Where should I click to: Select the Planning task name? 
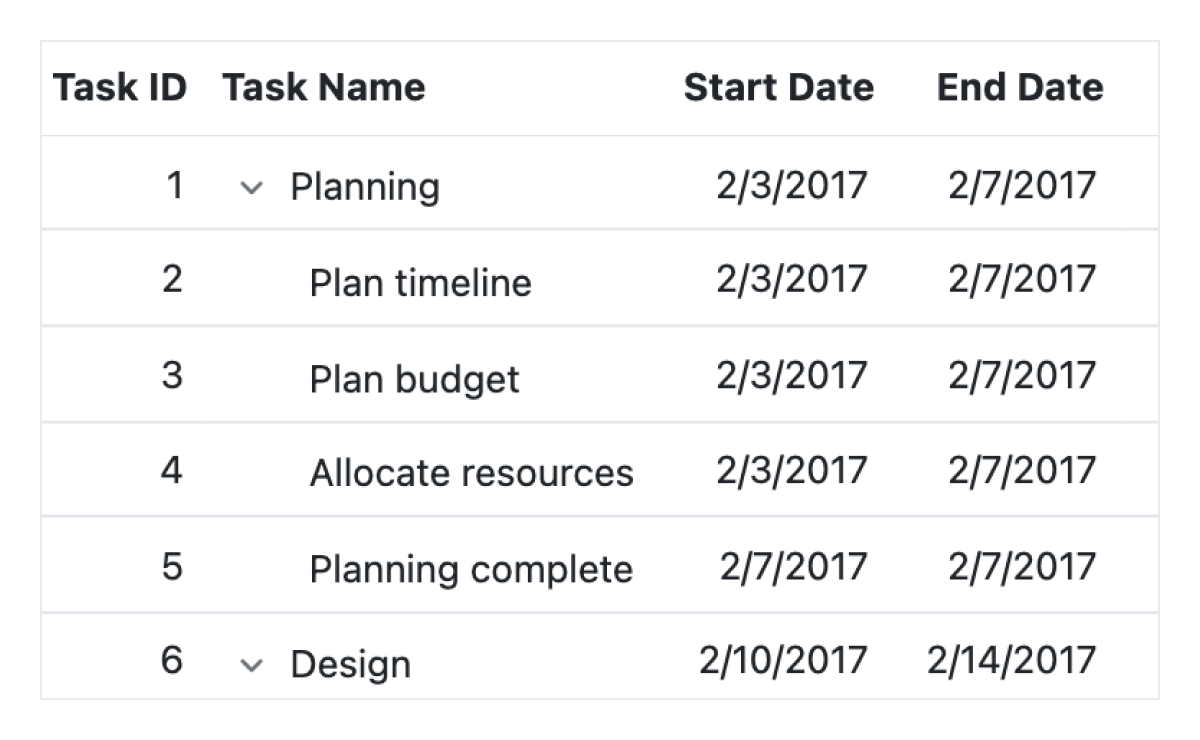[364, 186]
